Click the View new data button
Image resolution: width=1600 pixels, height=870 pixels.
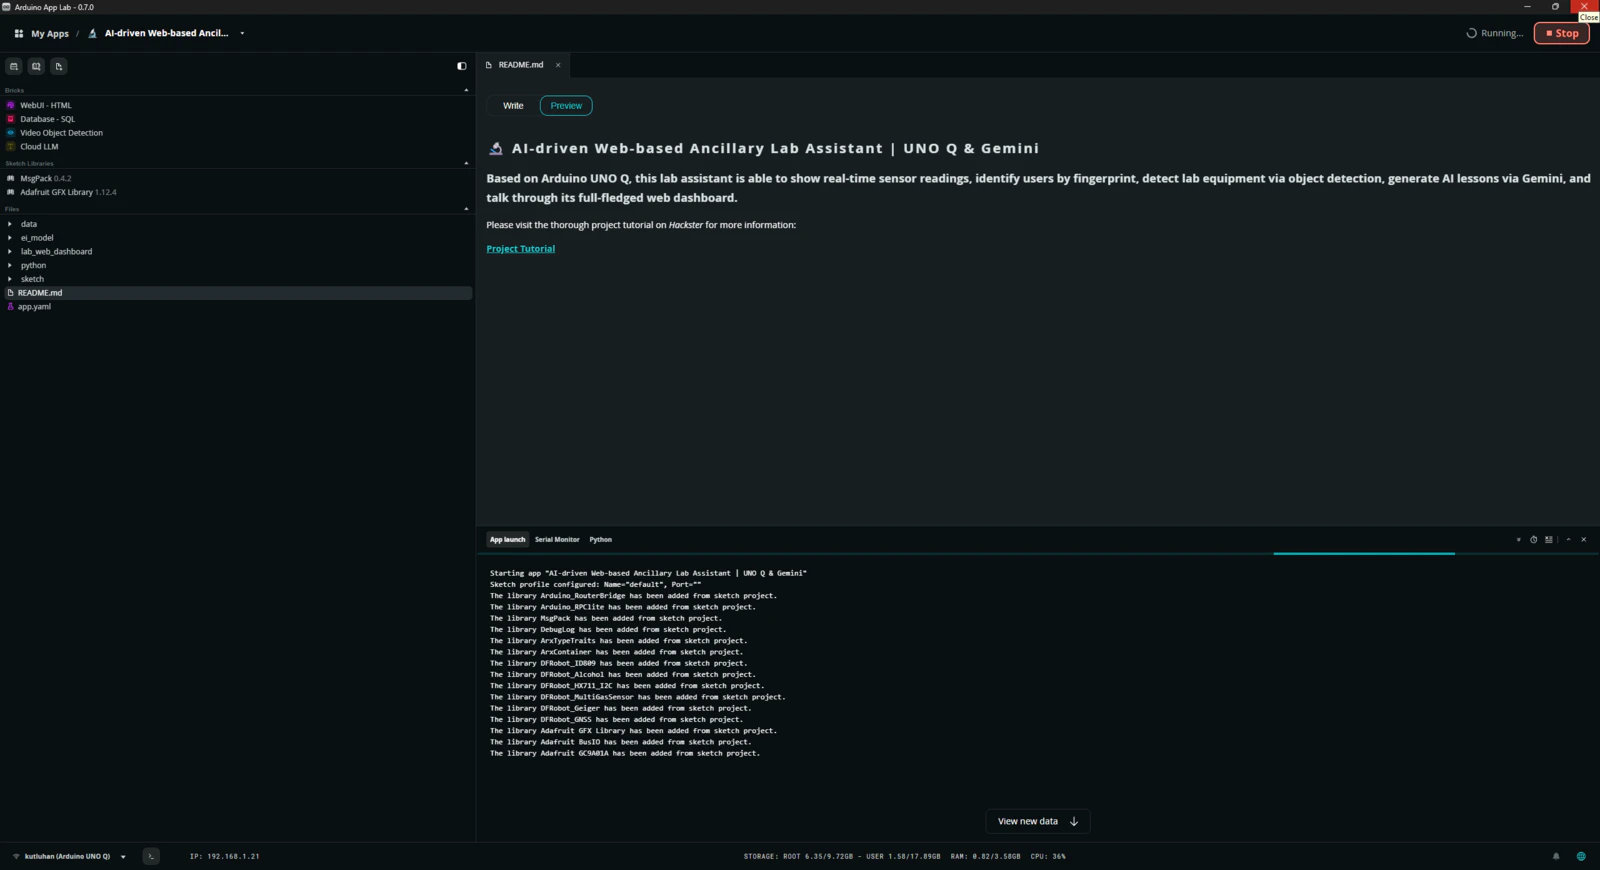[1038, 822]
